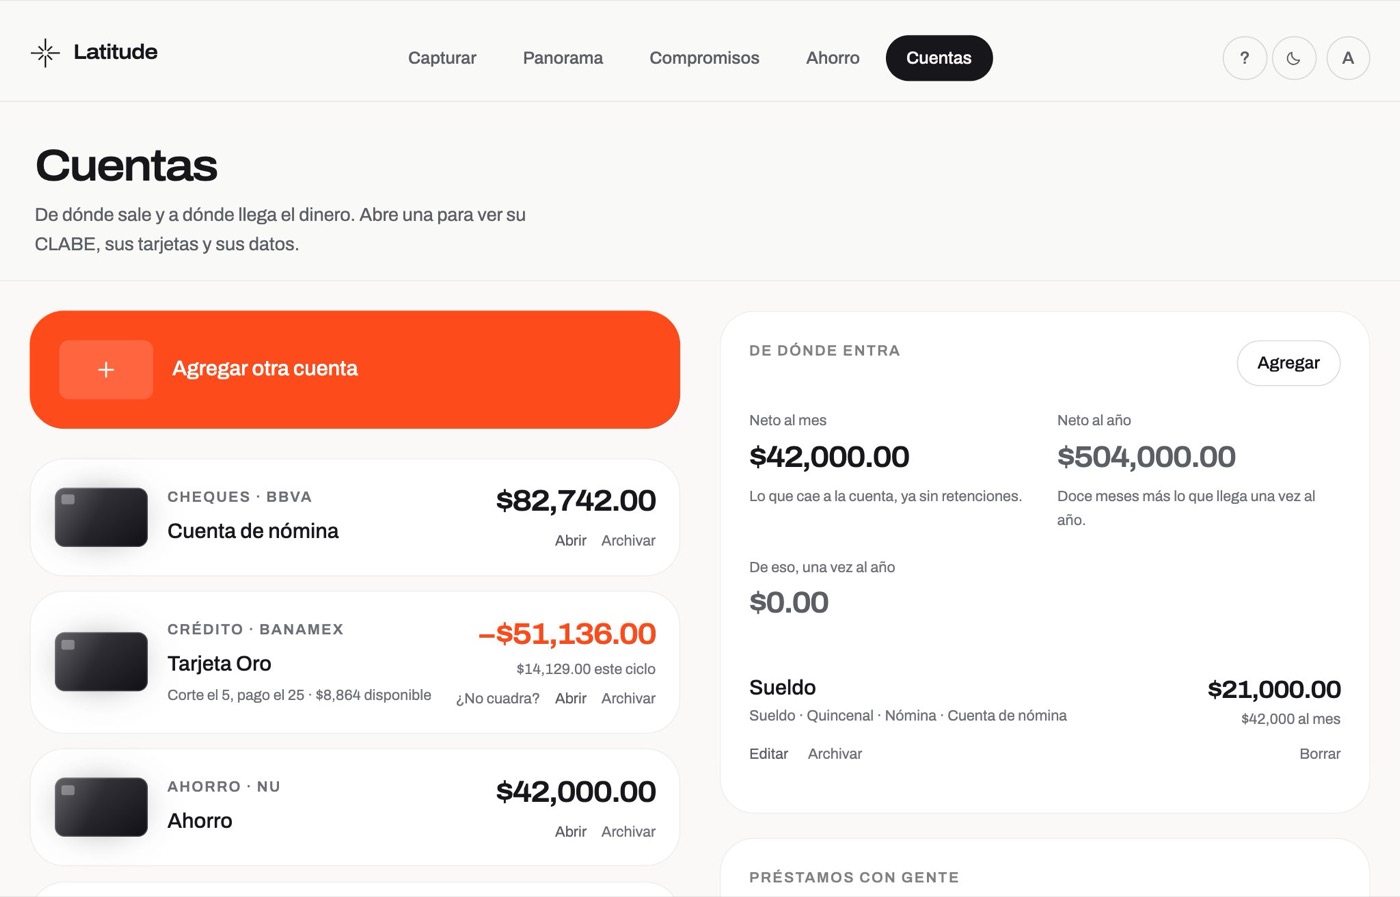Click the $42,000.00 Ahorro Nu balance

576,792
